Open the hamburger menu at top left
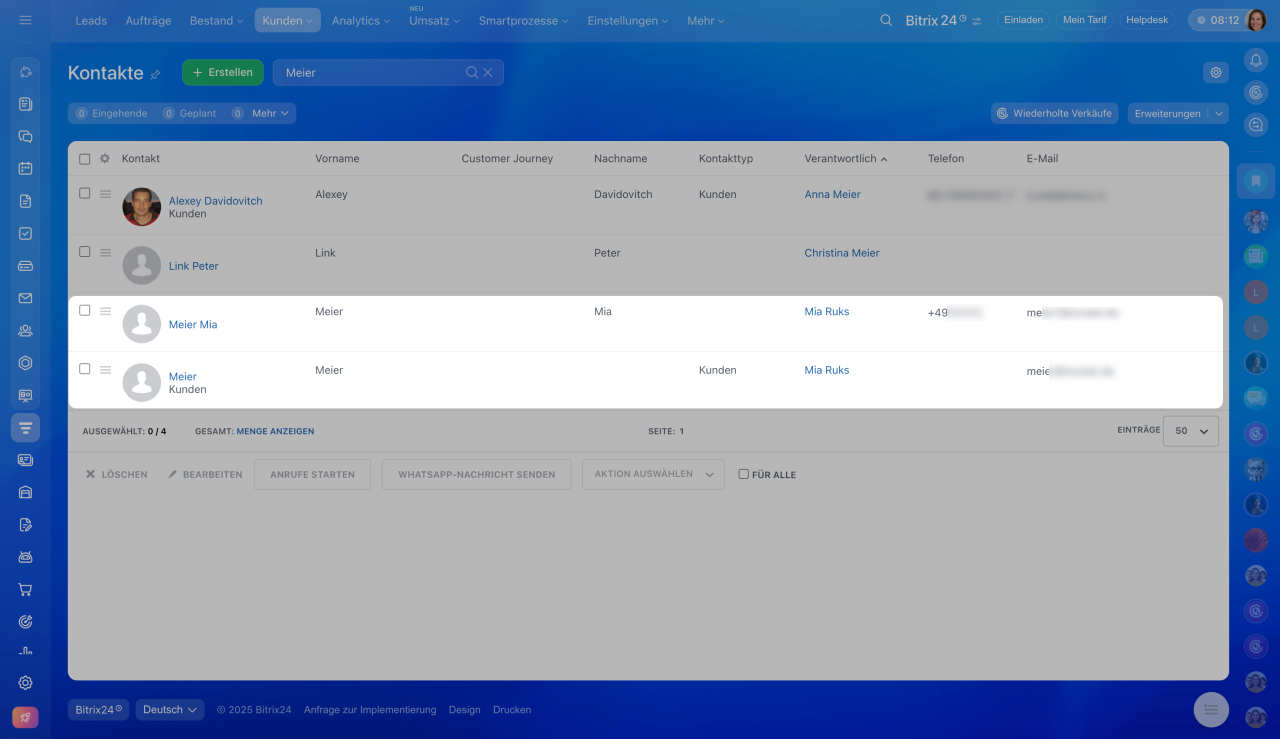This screenshot has height=739, width=1280. point(25,20)
